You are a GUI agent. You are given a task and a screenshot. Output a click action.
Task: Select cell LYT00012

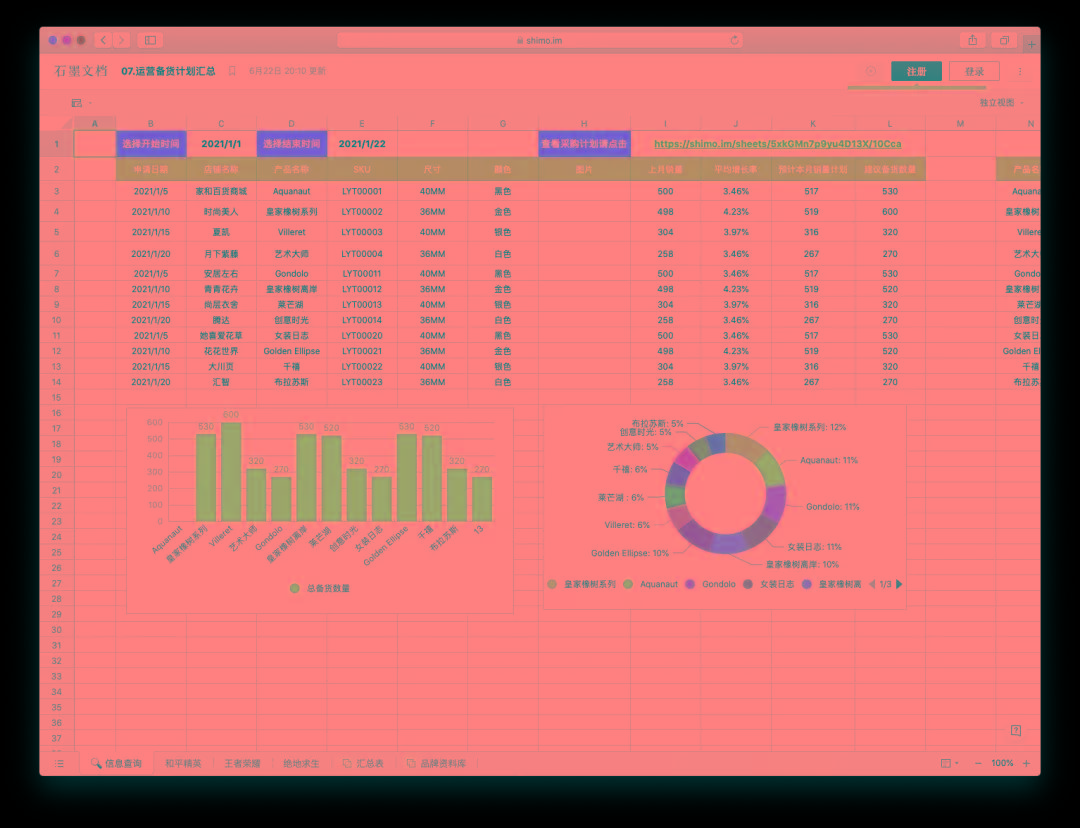tap(362, 289)
